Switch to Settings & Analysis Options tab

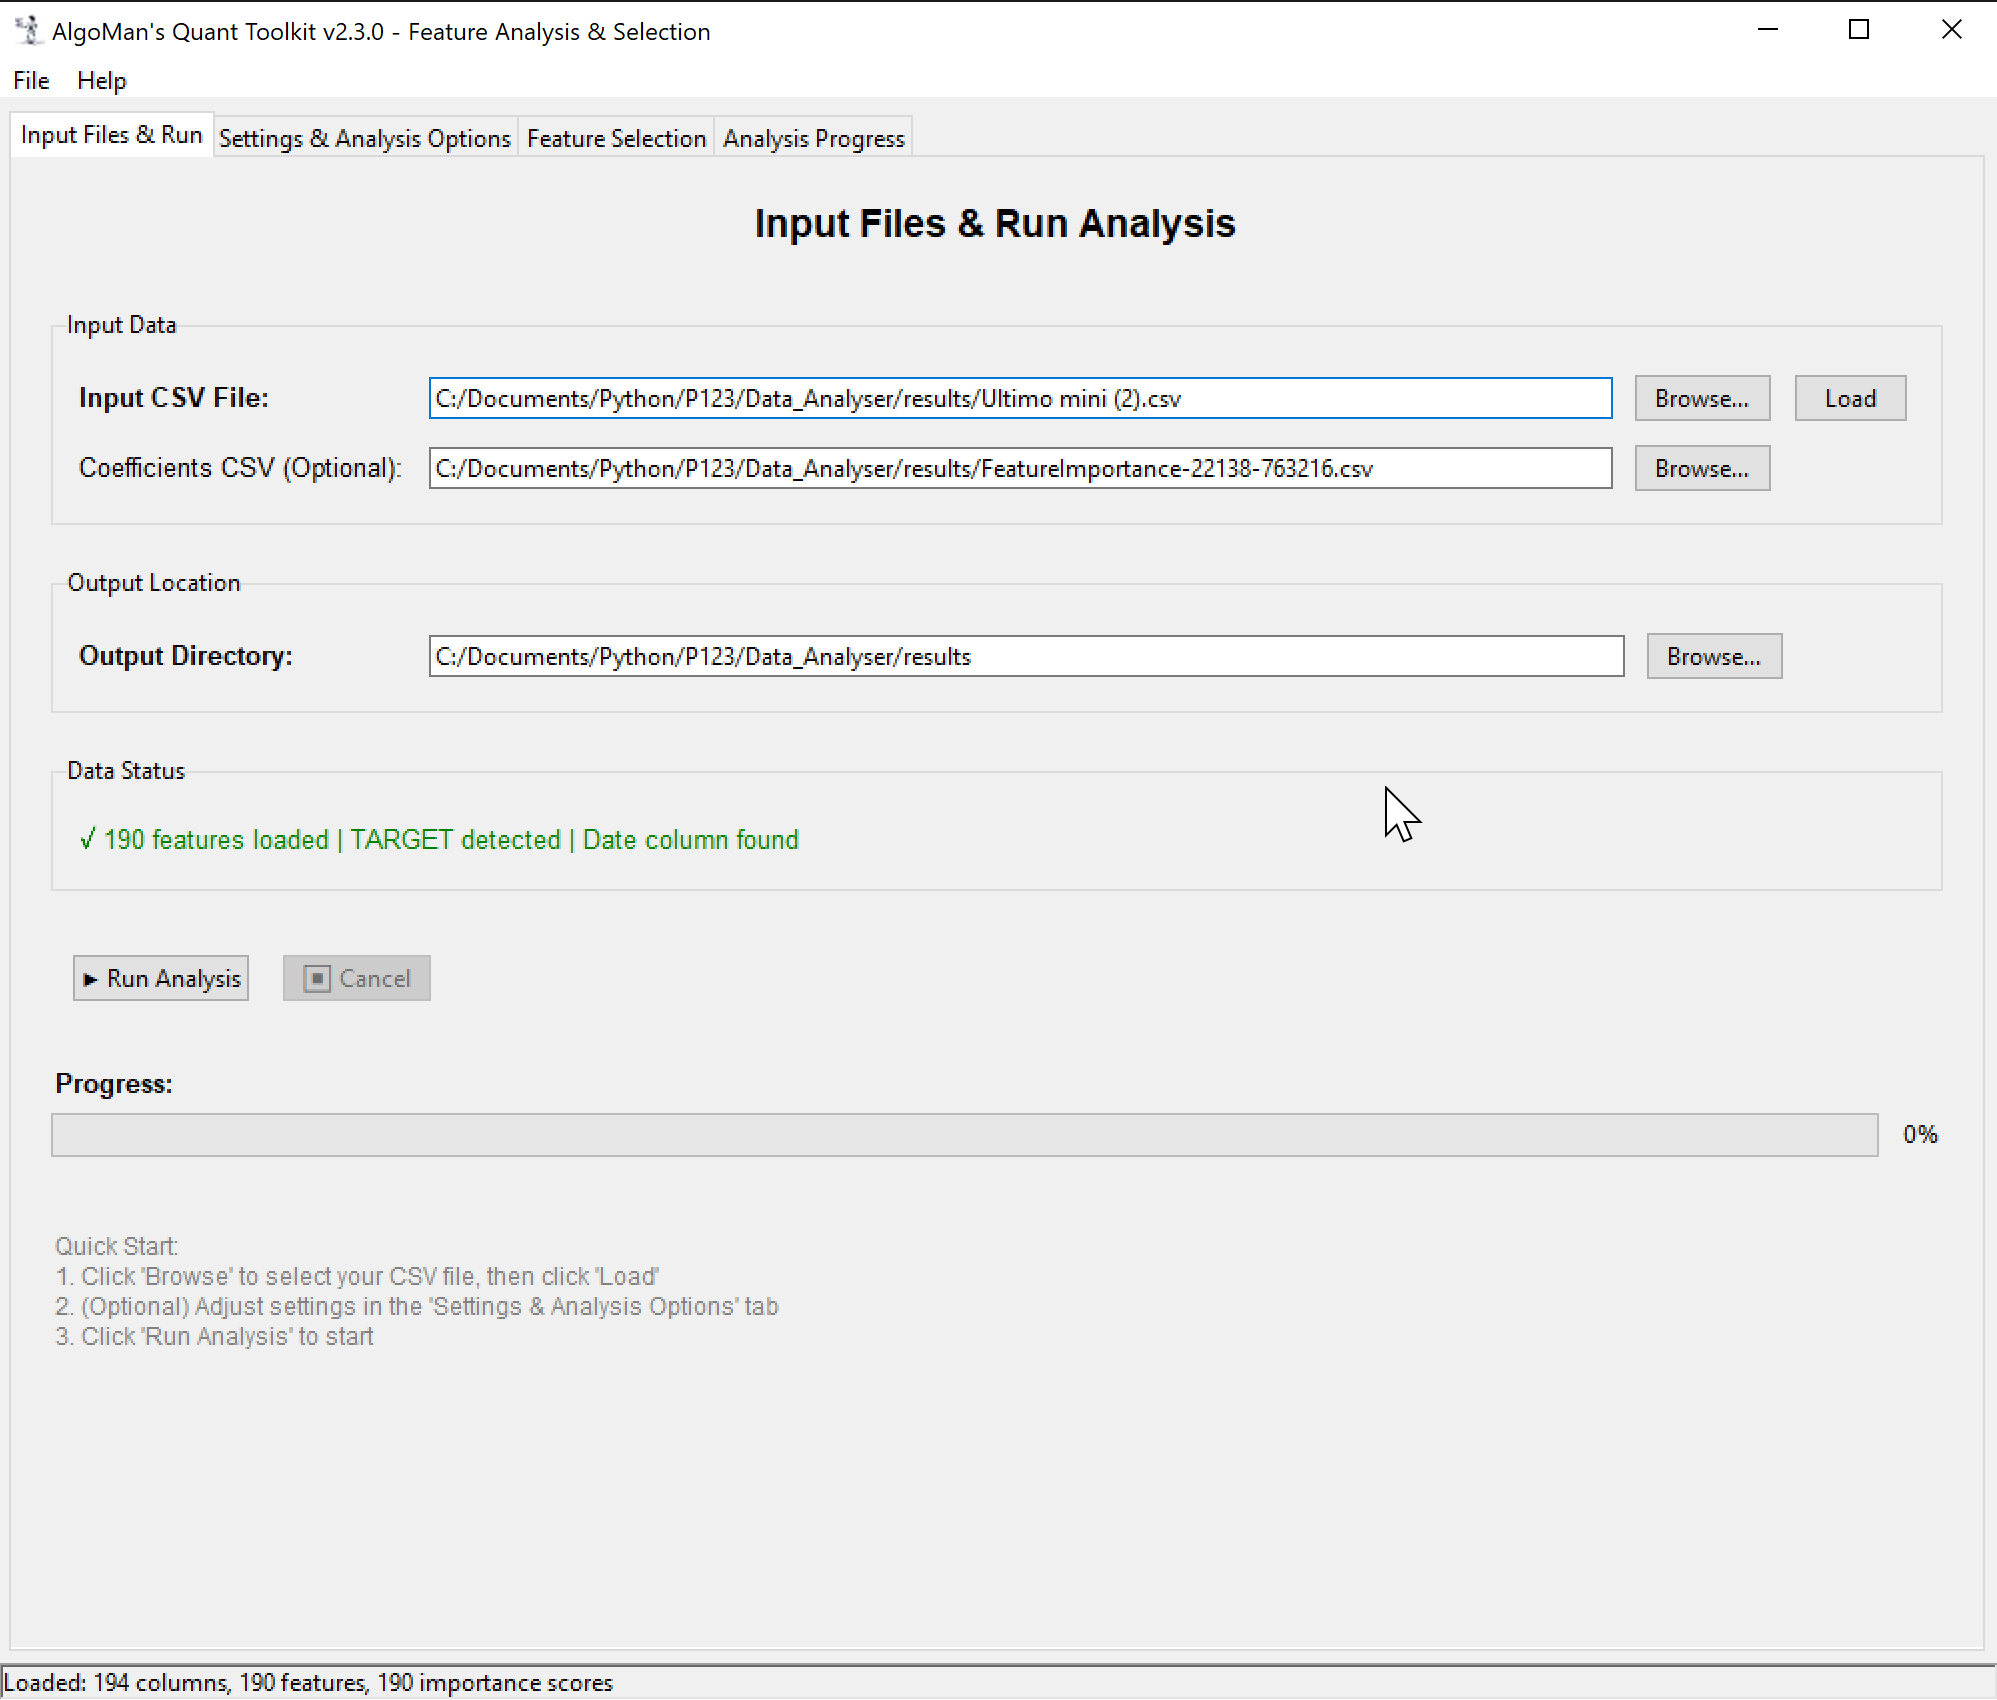(x=365, y=138)
